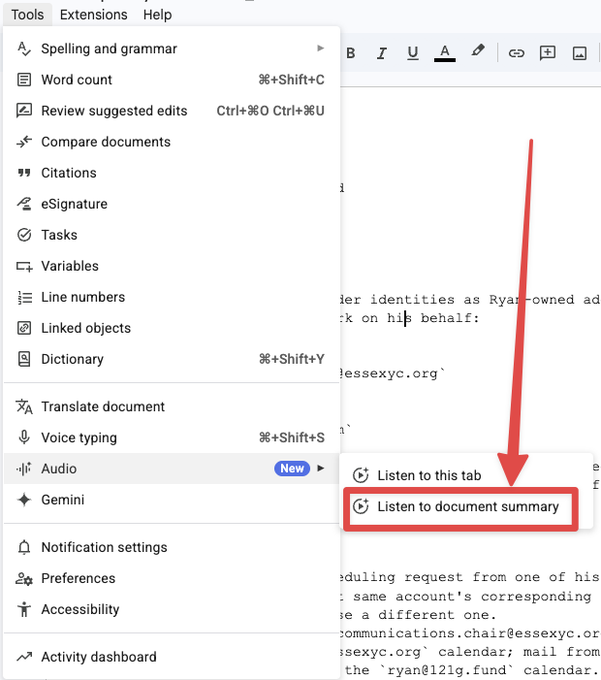Start Voice typing

[79, 438]
